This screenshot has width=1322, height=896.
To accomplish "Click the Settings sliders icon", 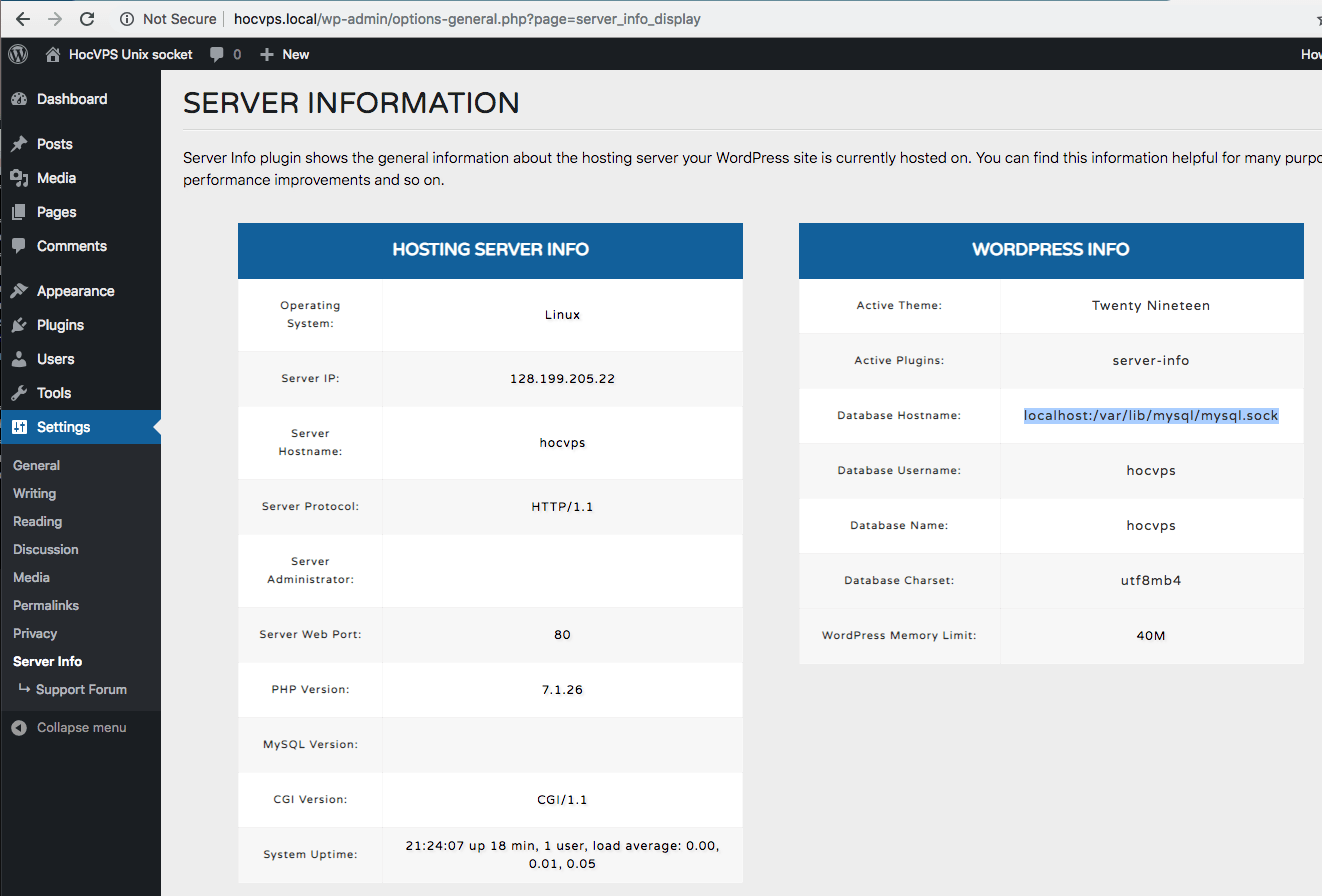I will [x=19, y=427].
